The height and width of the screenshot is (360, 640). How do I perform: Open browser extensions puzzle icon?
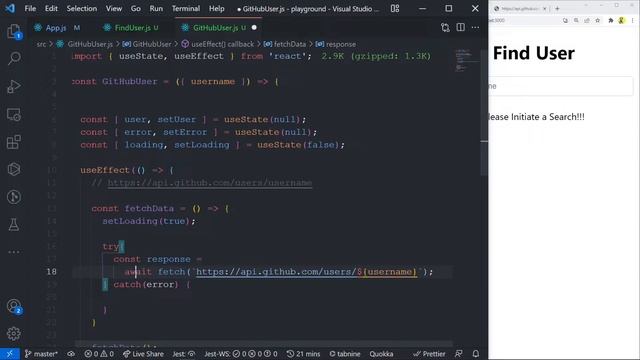[x=611, y=20]
